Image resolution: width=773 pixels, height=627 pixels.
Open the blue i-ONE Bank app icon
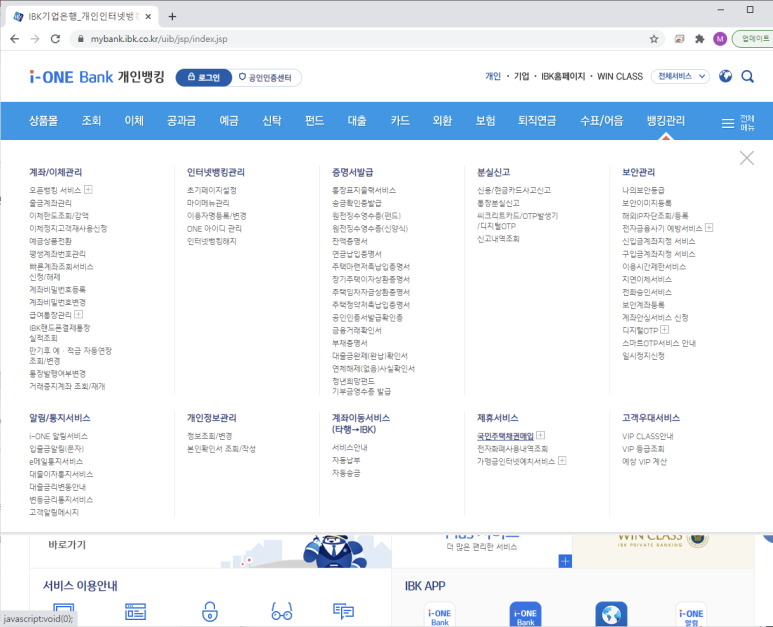coord(525,614)
